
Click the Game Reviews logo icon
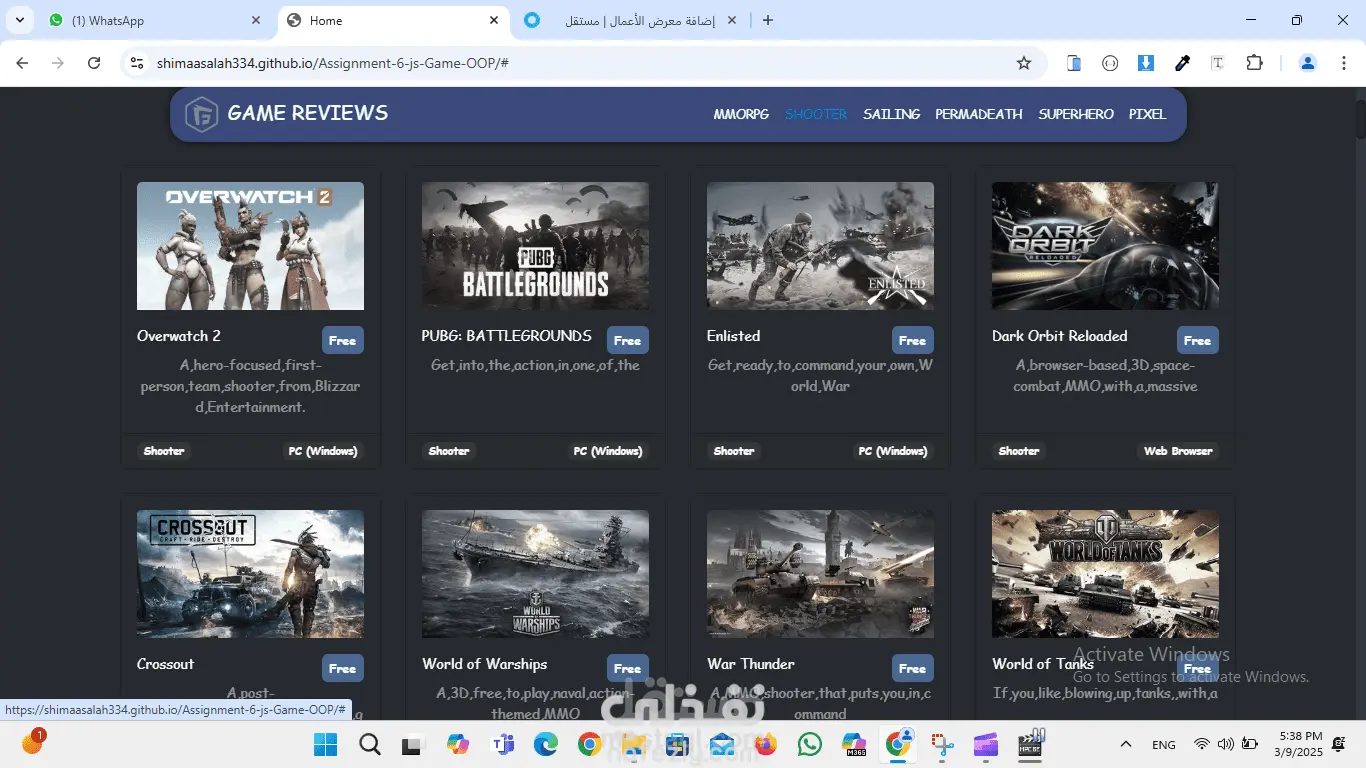[x=202, y=114]
